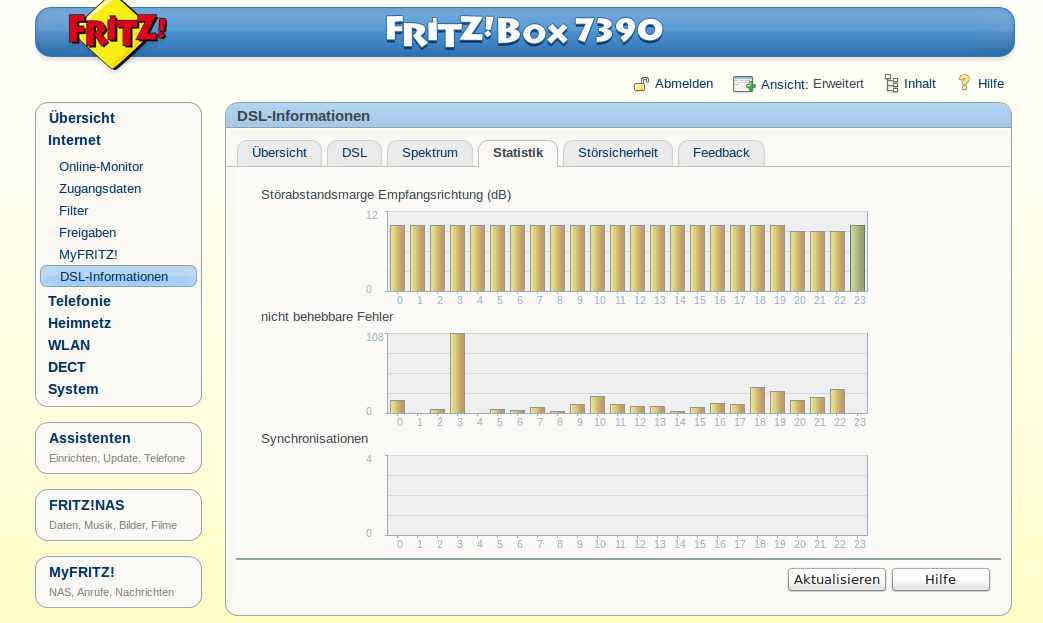1043x623 pixels.
Task: Go to the Feedback tab
Action: [721, 153]
